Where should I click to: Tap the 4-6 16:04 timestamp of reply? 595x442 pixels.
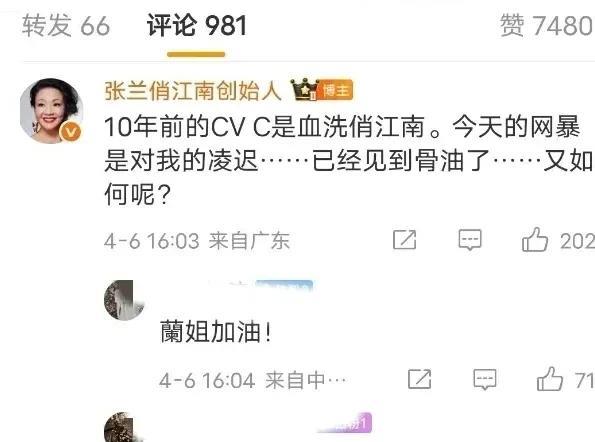tap(207, 380)
